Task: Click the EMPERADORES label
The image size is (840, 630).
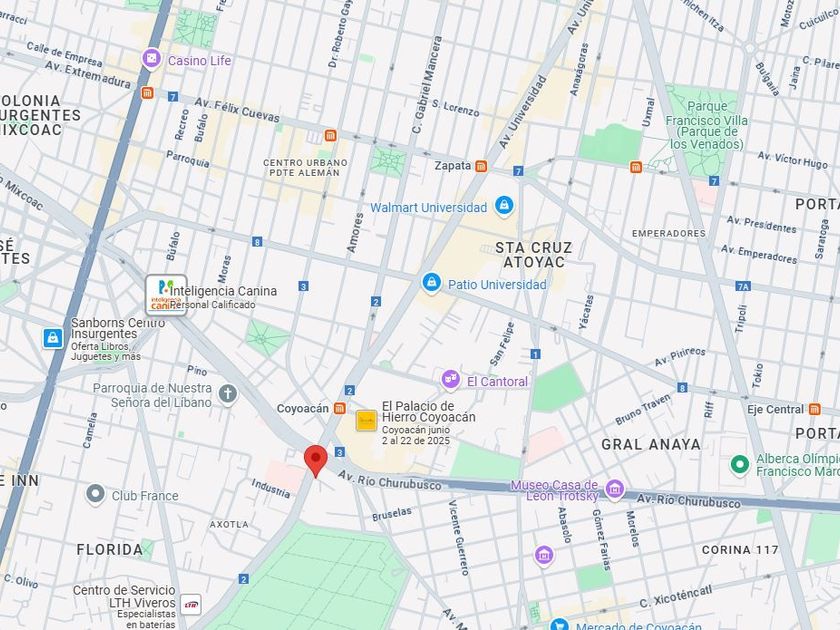Action: 669,234
